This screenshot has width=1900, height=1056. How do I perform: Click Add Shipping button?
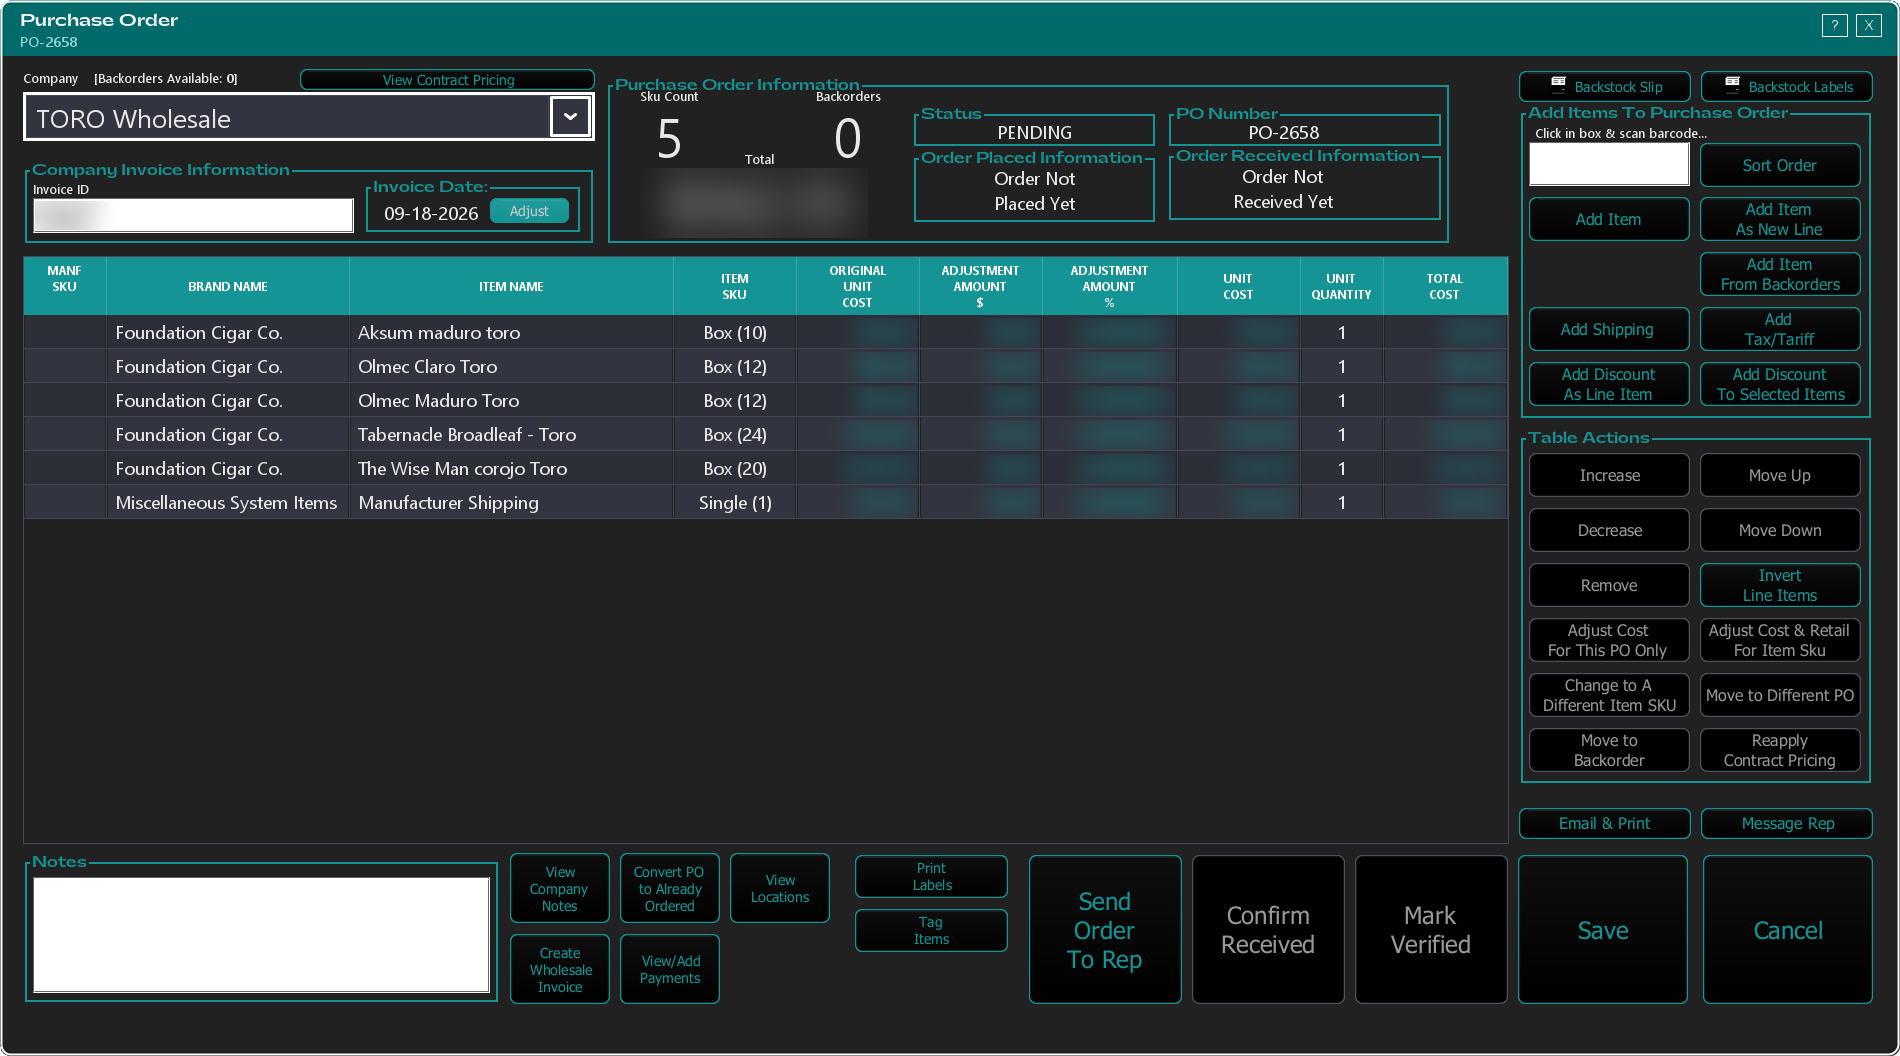[x=1609, y=329]
